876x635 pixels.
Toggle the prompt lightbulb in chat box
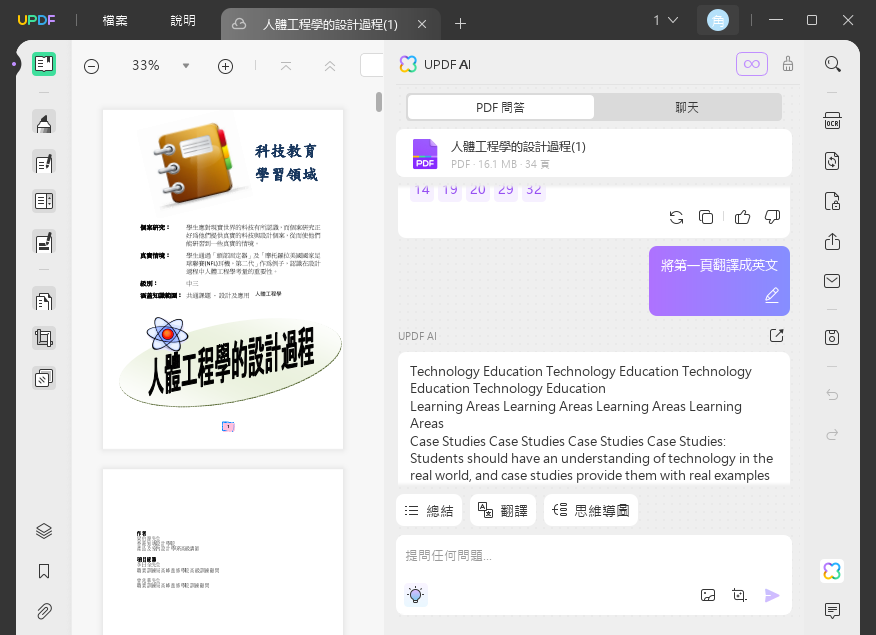[416, 595]
